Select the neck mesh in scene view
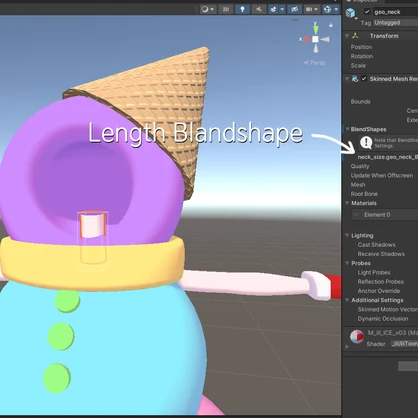Image resolution: width=418 pixels, height=418 pixels. [92, 225]
